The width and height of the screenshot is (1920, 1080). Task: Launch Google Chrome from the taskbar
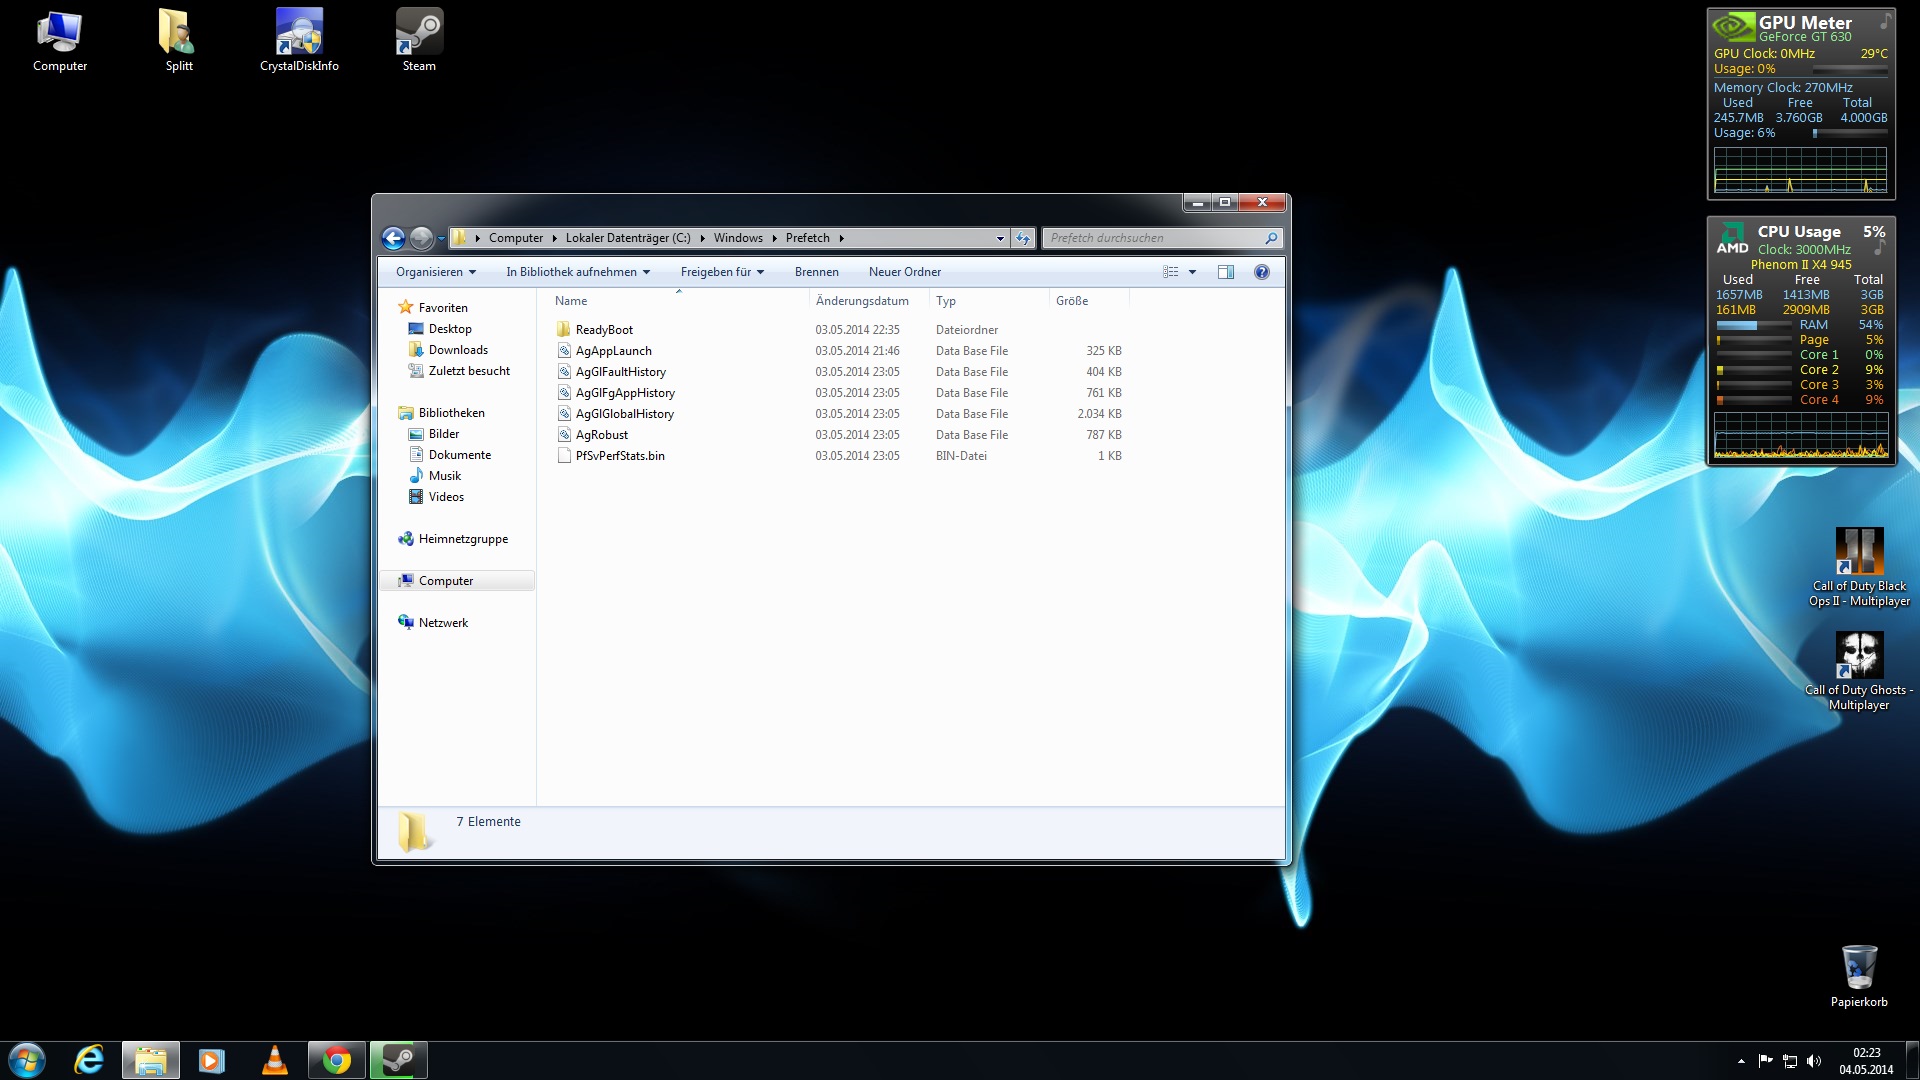[337, 1060]
